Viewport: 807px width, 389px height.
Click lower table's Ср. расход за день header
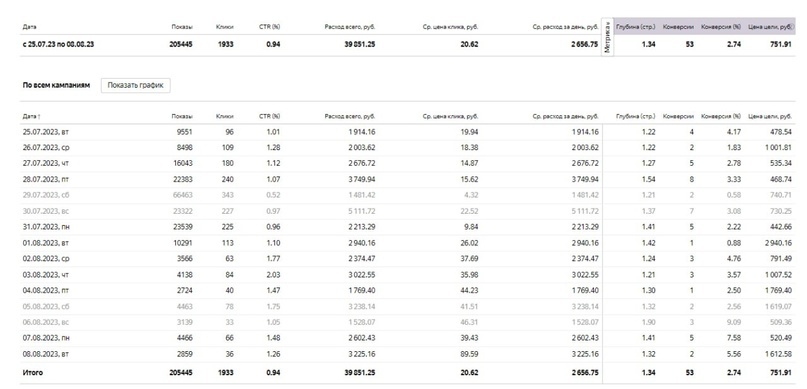[565, 116]
